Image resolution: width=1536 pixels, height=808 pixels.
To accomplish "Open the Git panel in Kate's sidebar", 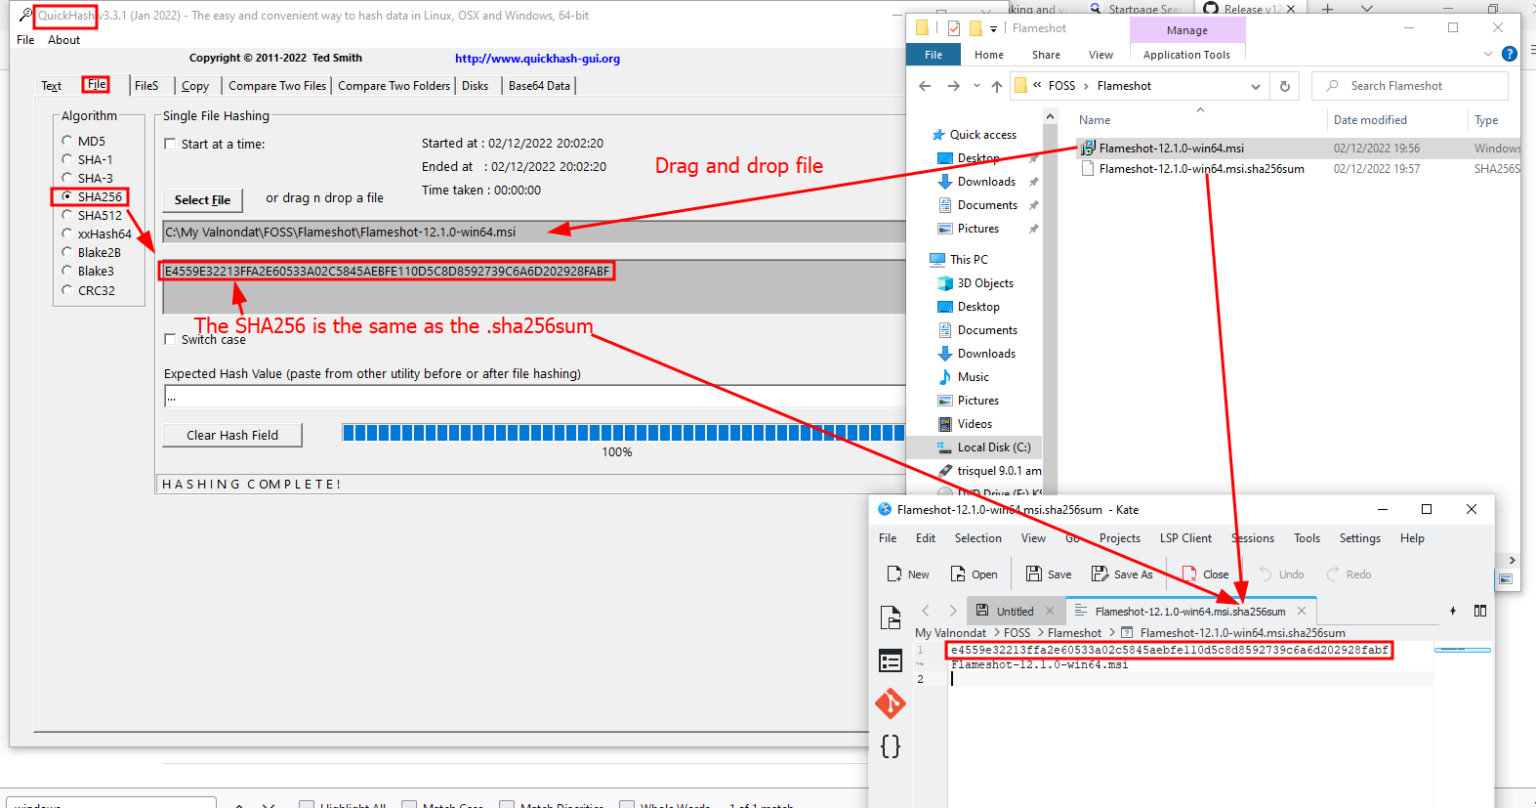I will (x=890, y=703).
